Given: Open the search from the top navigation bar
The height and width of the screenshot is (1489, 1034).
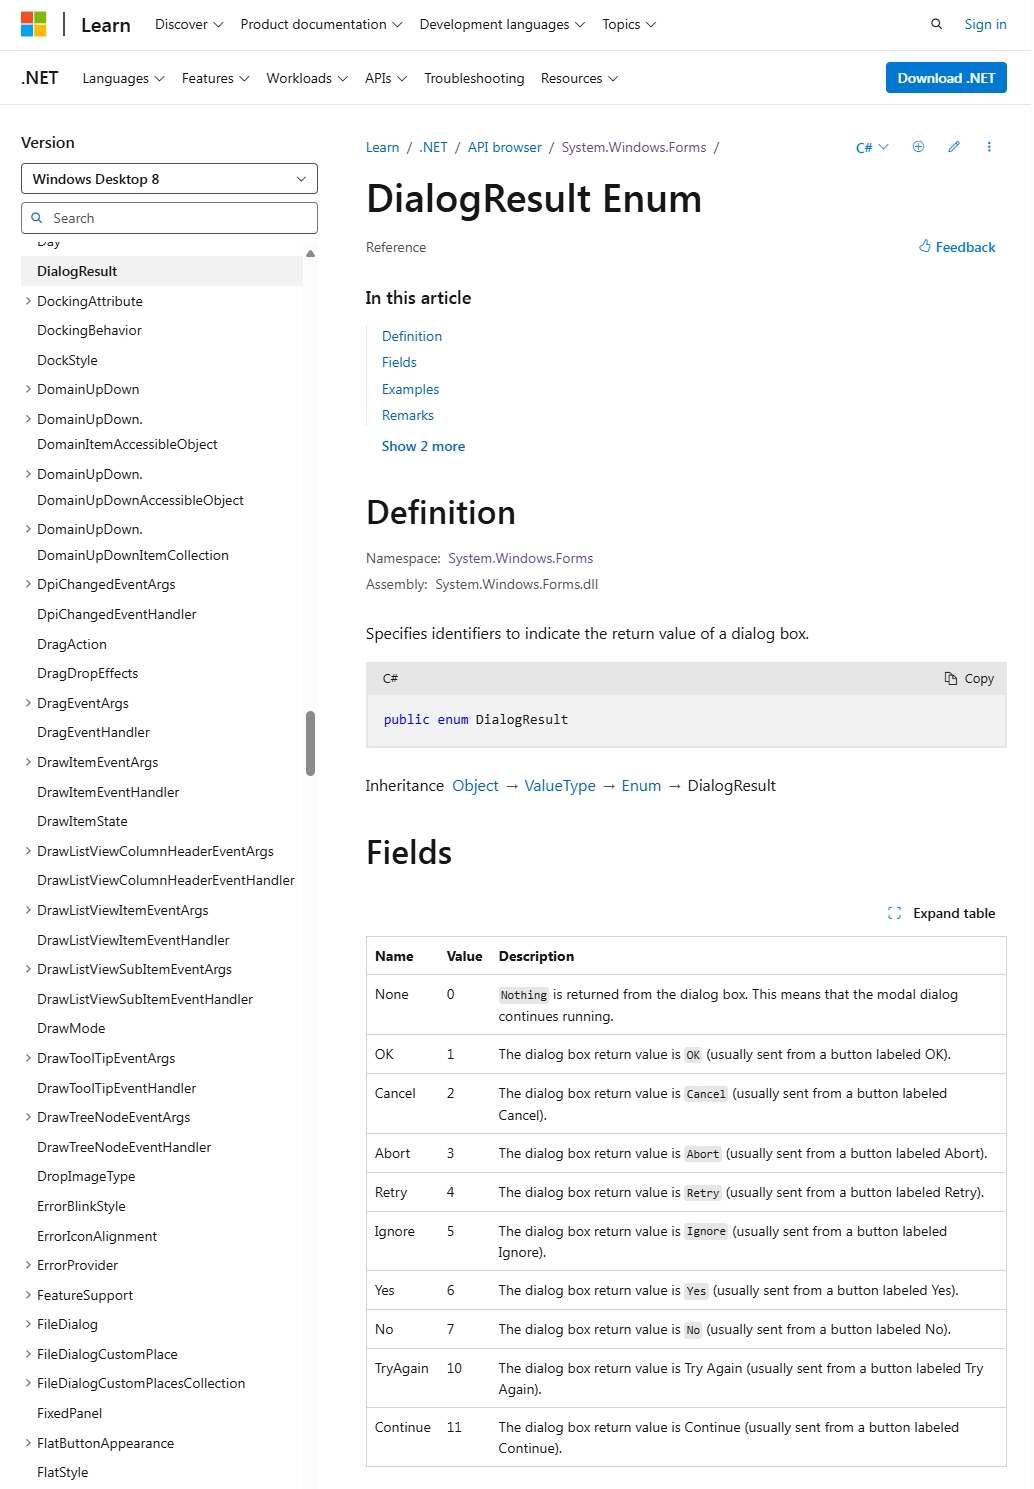Looking at the screenshot, I should click(934, 23).
